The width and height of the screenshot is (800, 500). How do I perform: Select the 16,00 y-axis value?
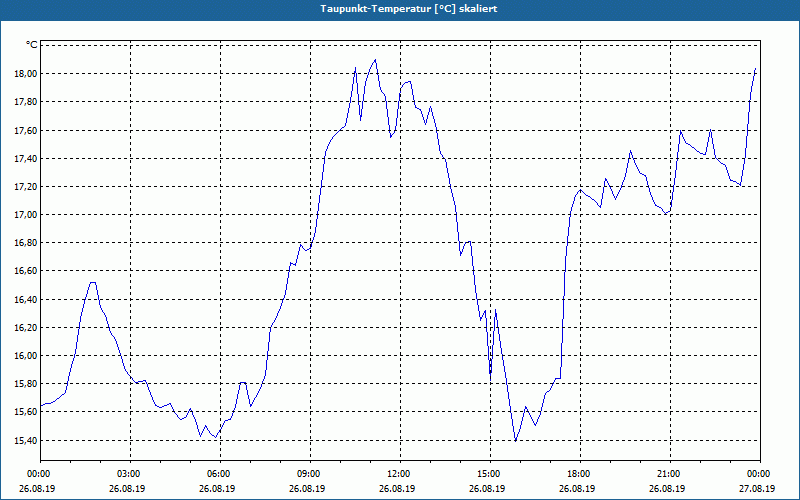click(27, 355)
